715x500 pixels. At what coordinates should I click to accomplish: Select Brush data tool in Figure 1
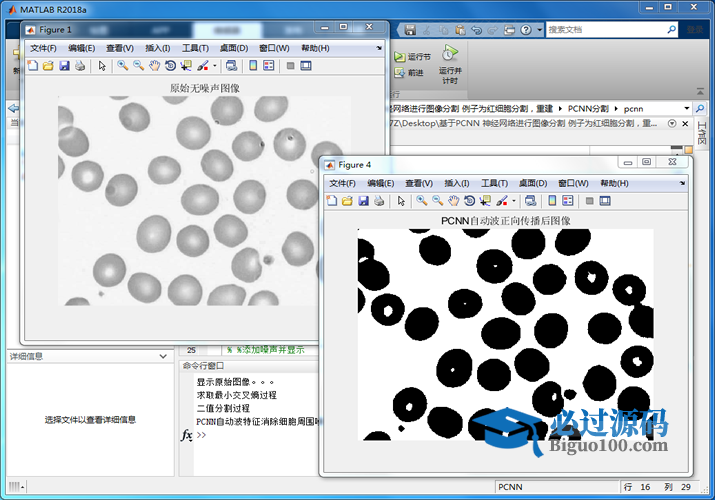(x=203, y=66)
